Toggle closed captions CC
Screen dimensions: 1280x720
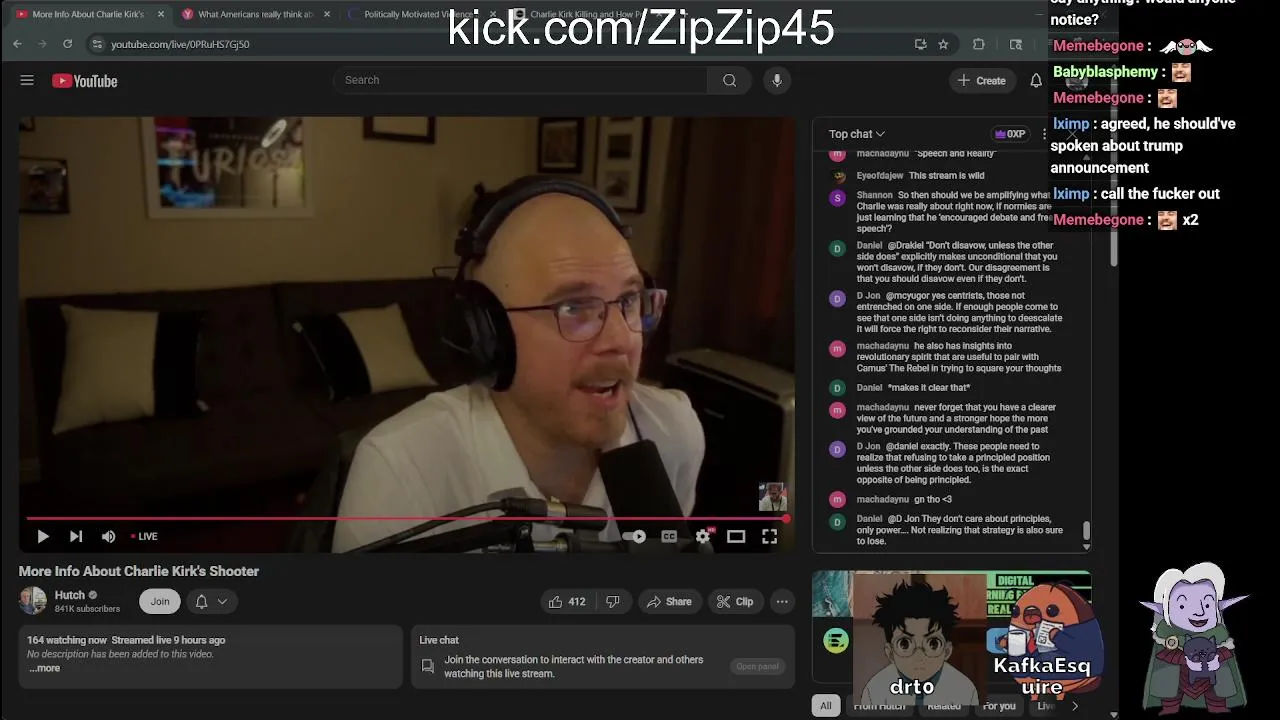pos(669,537)
